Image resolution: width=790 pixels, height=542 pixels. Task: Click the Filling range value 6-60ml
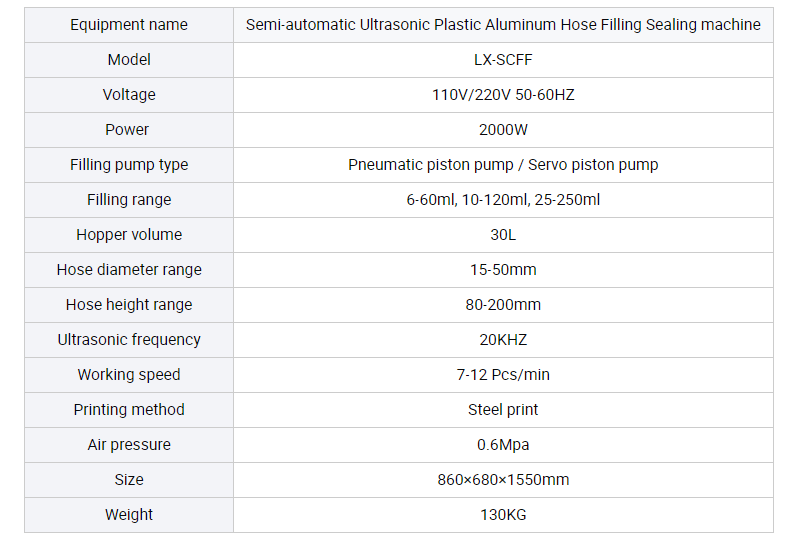tap(431, 200)
